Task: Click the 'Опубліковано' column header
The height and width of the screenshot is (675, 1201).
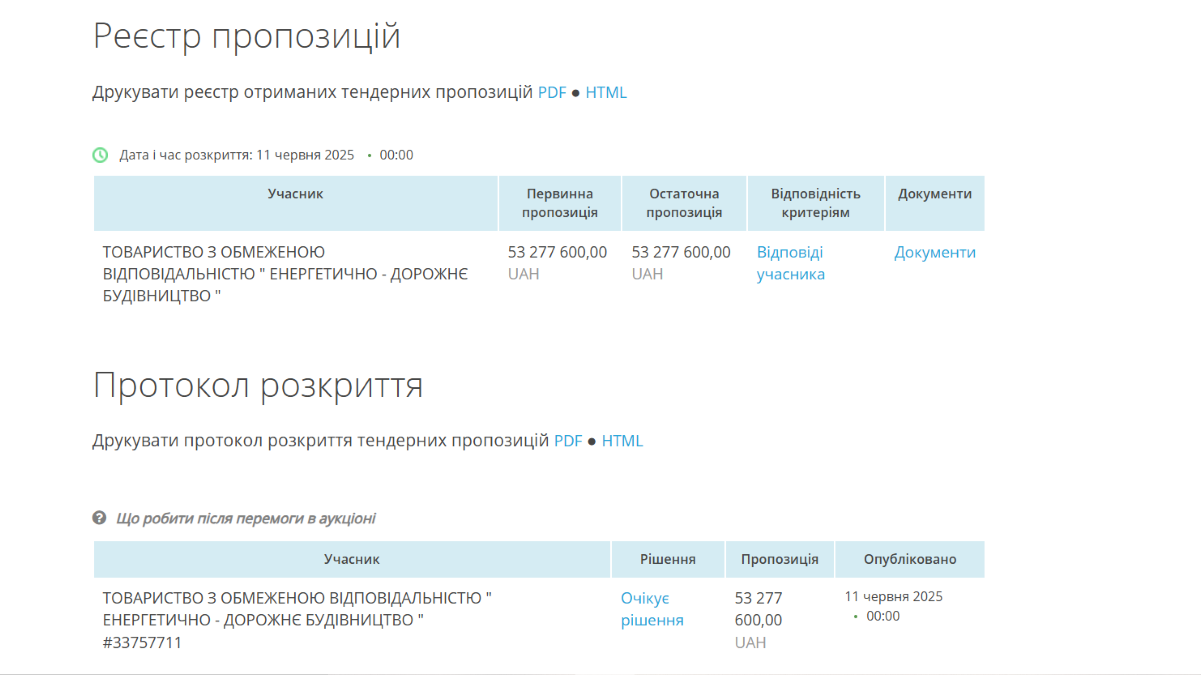Action: point(910,559)
